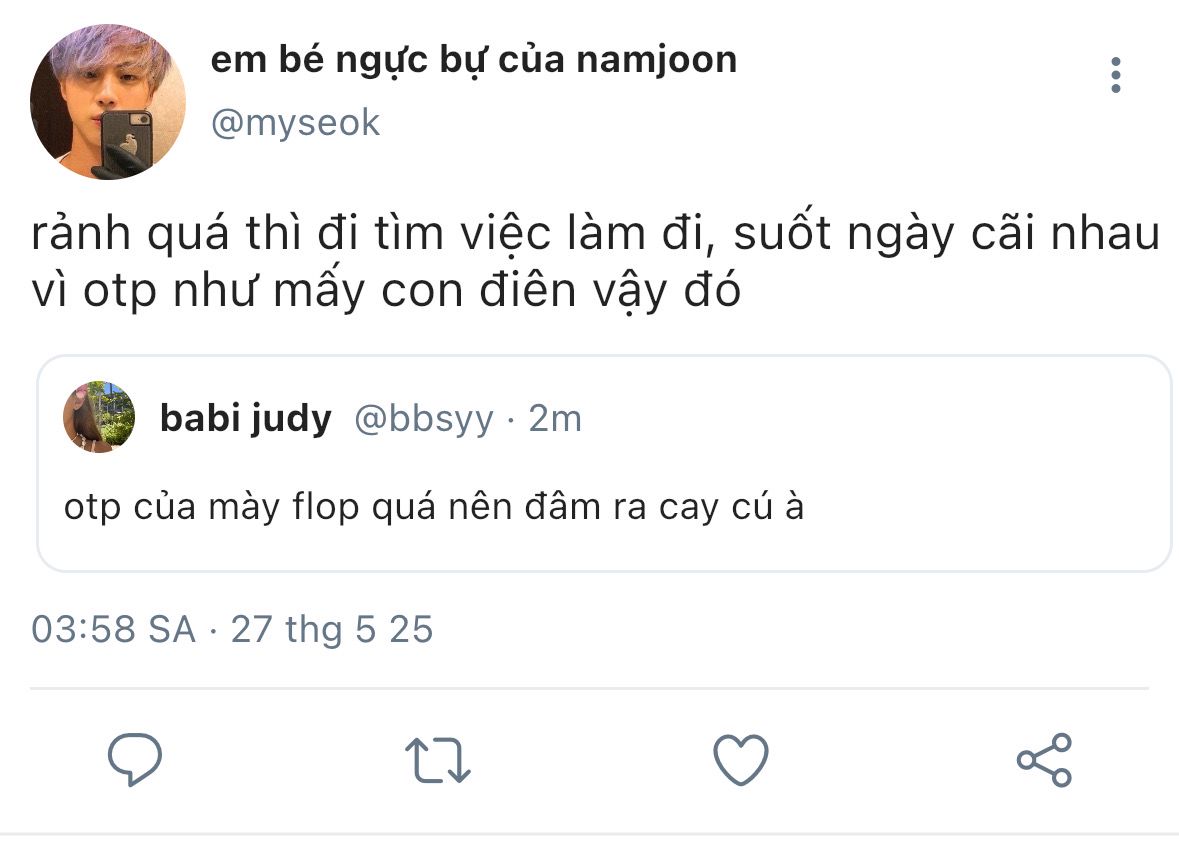Open the @myseok handle
Viewport: 1179px width, 852px height.
pos(295,123)
